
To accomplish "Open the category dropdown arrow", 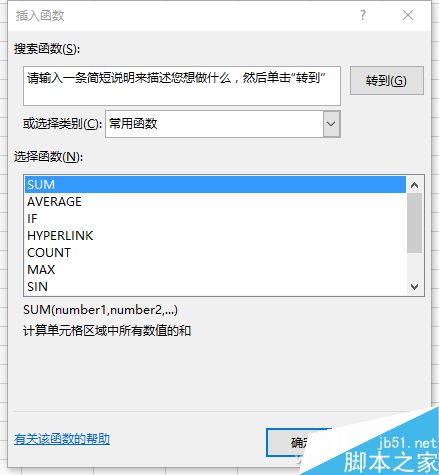I will [331, 124].
